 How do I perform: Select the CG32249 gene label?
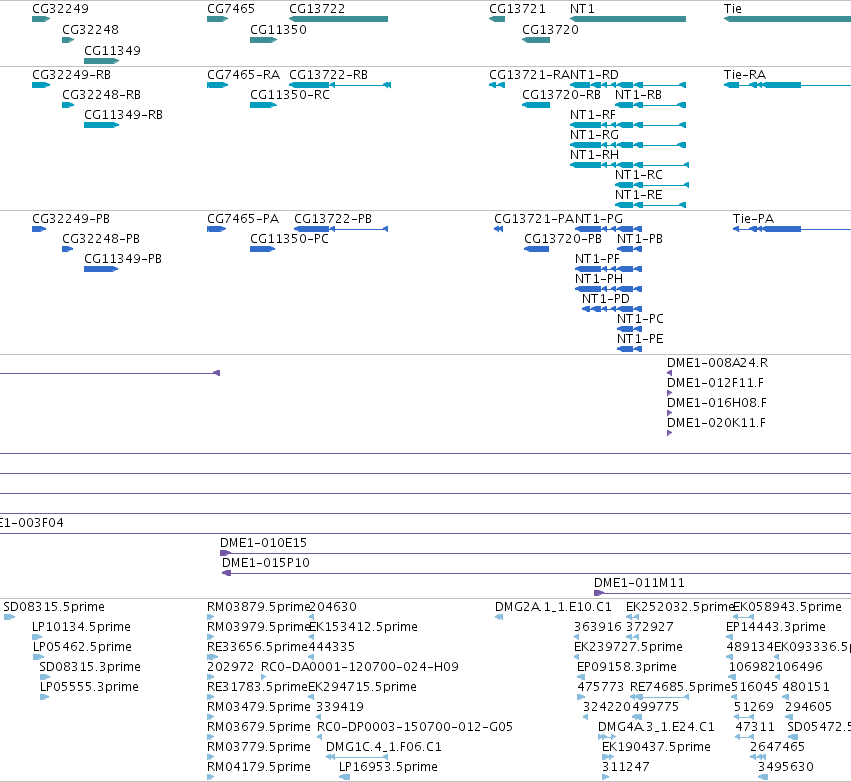point(60,9)
